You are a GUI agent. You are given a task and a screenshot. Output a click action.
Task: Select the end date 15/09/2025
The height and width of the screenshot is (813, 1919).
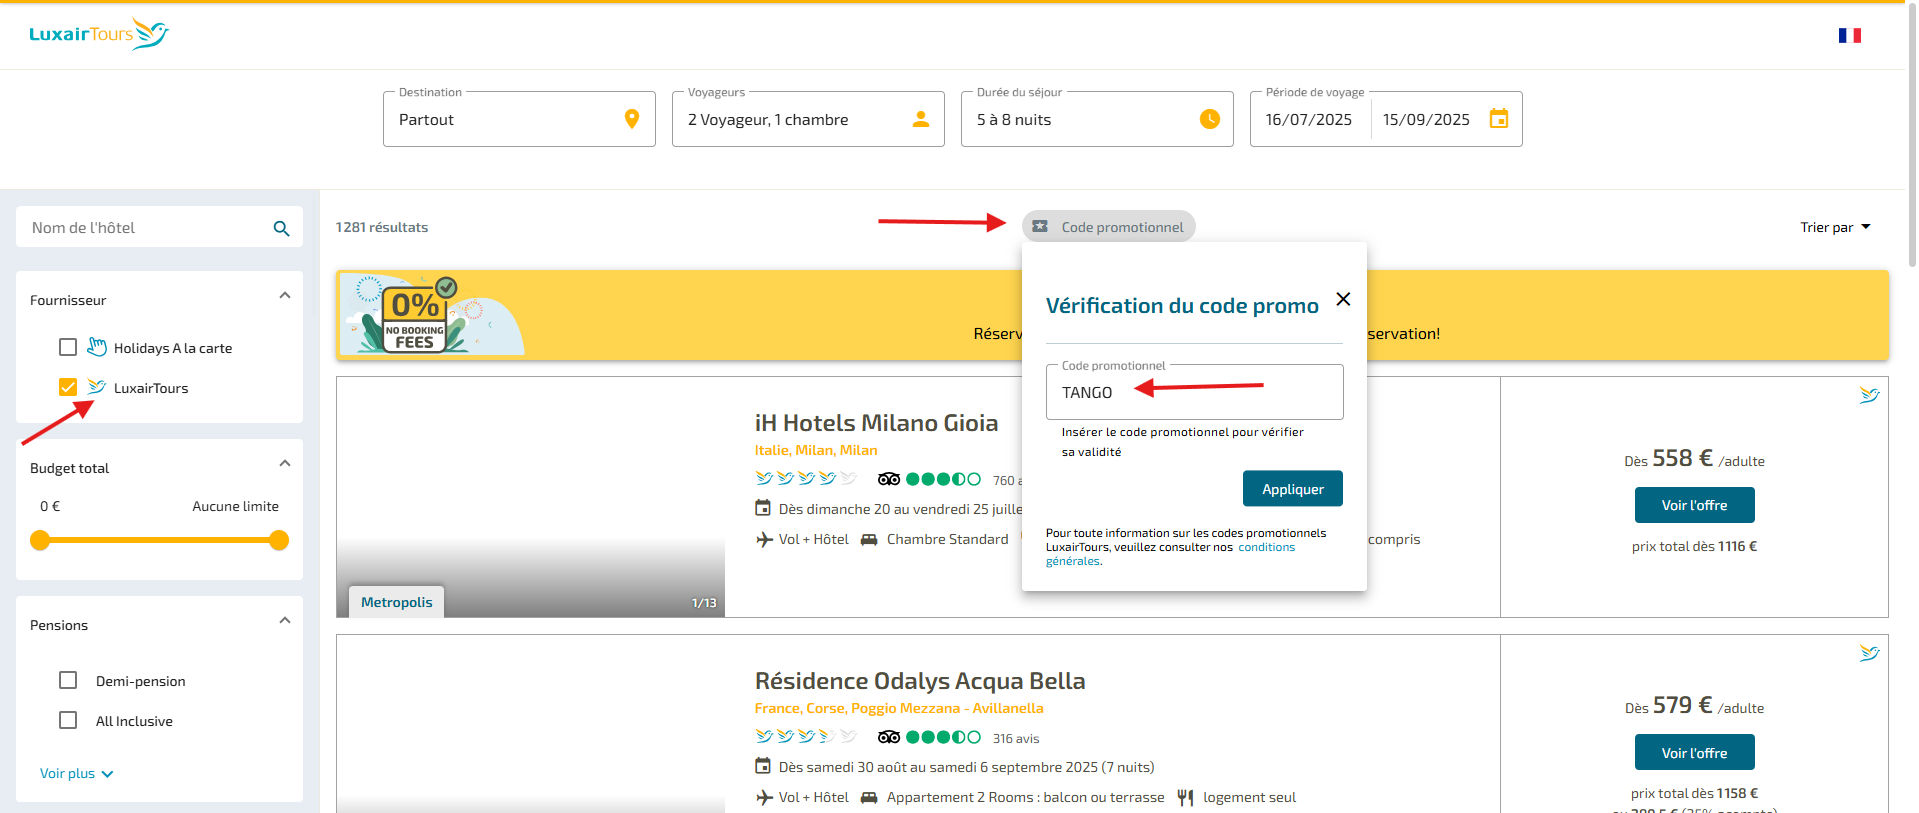pos(1426,120)
